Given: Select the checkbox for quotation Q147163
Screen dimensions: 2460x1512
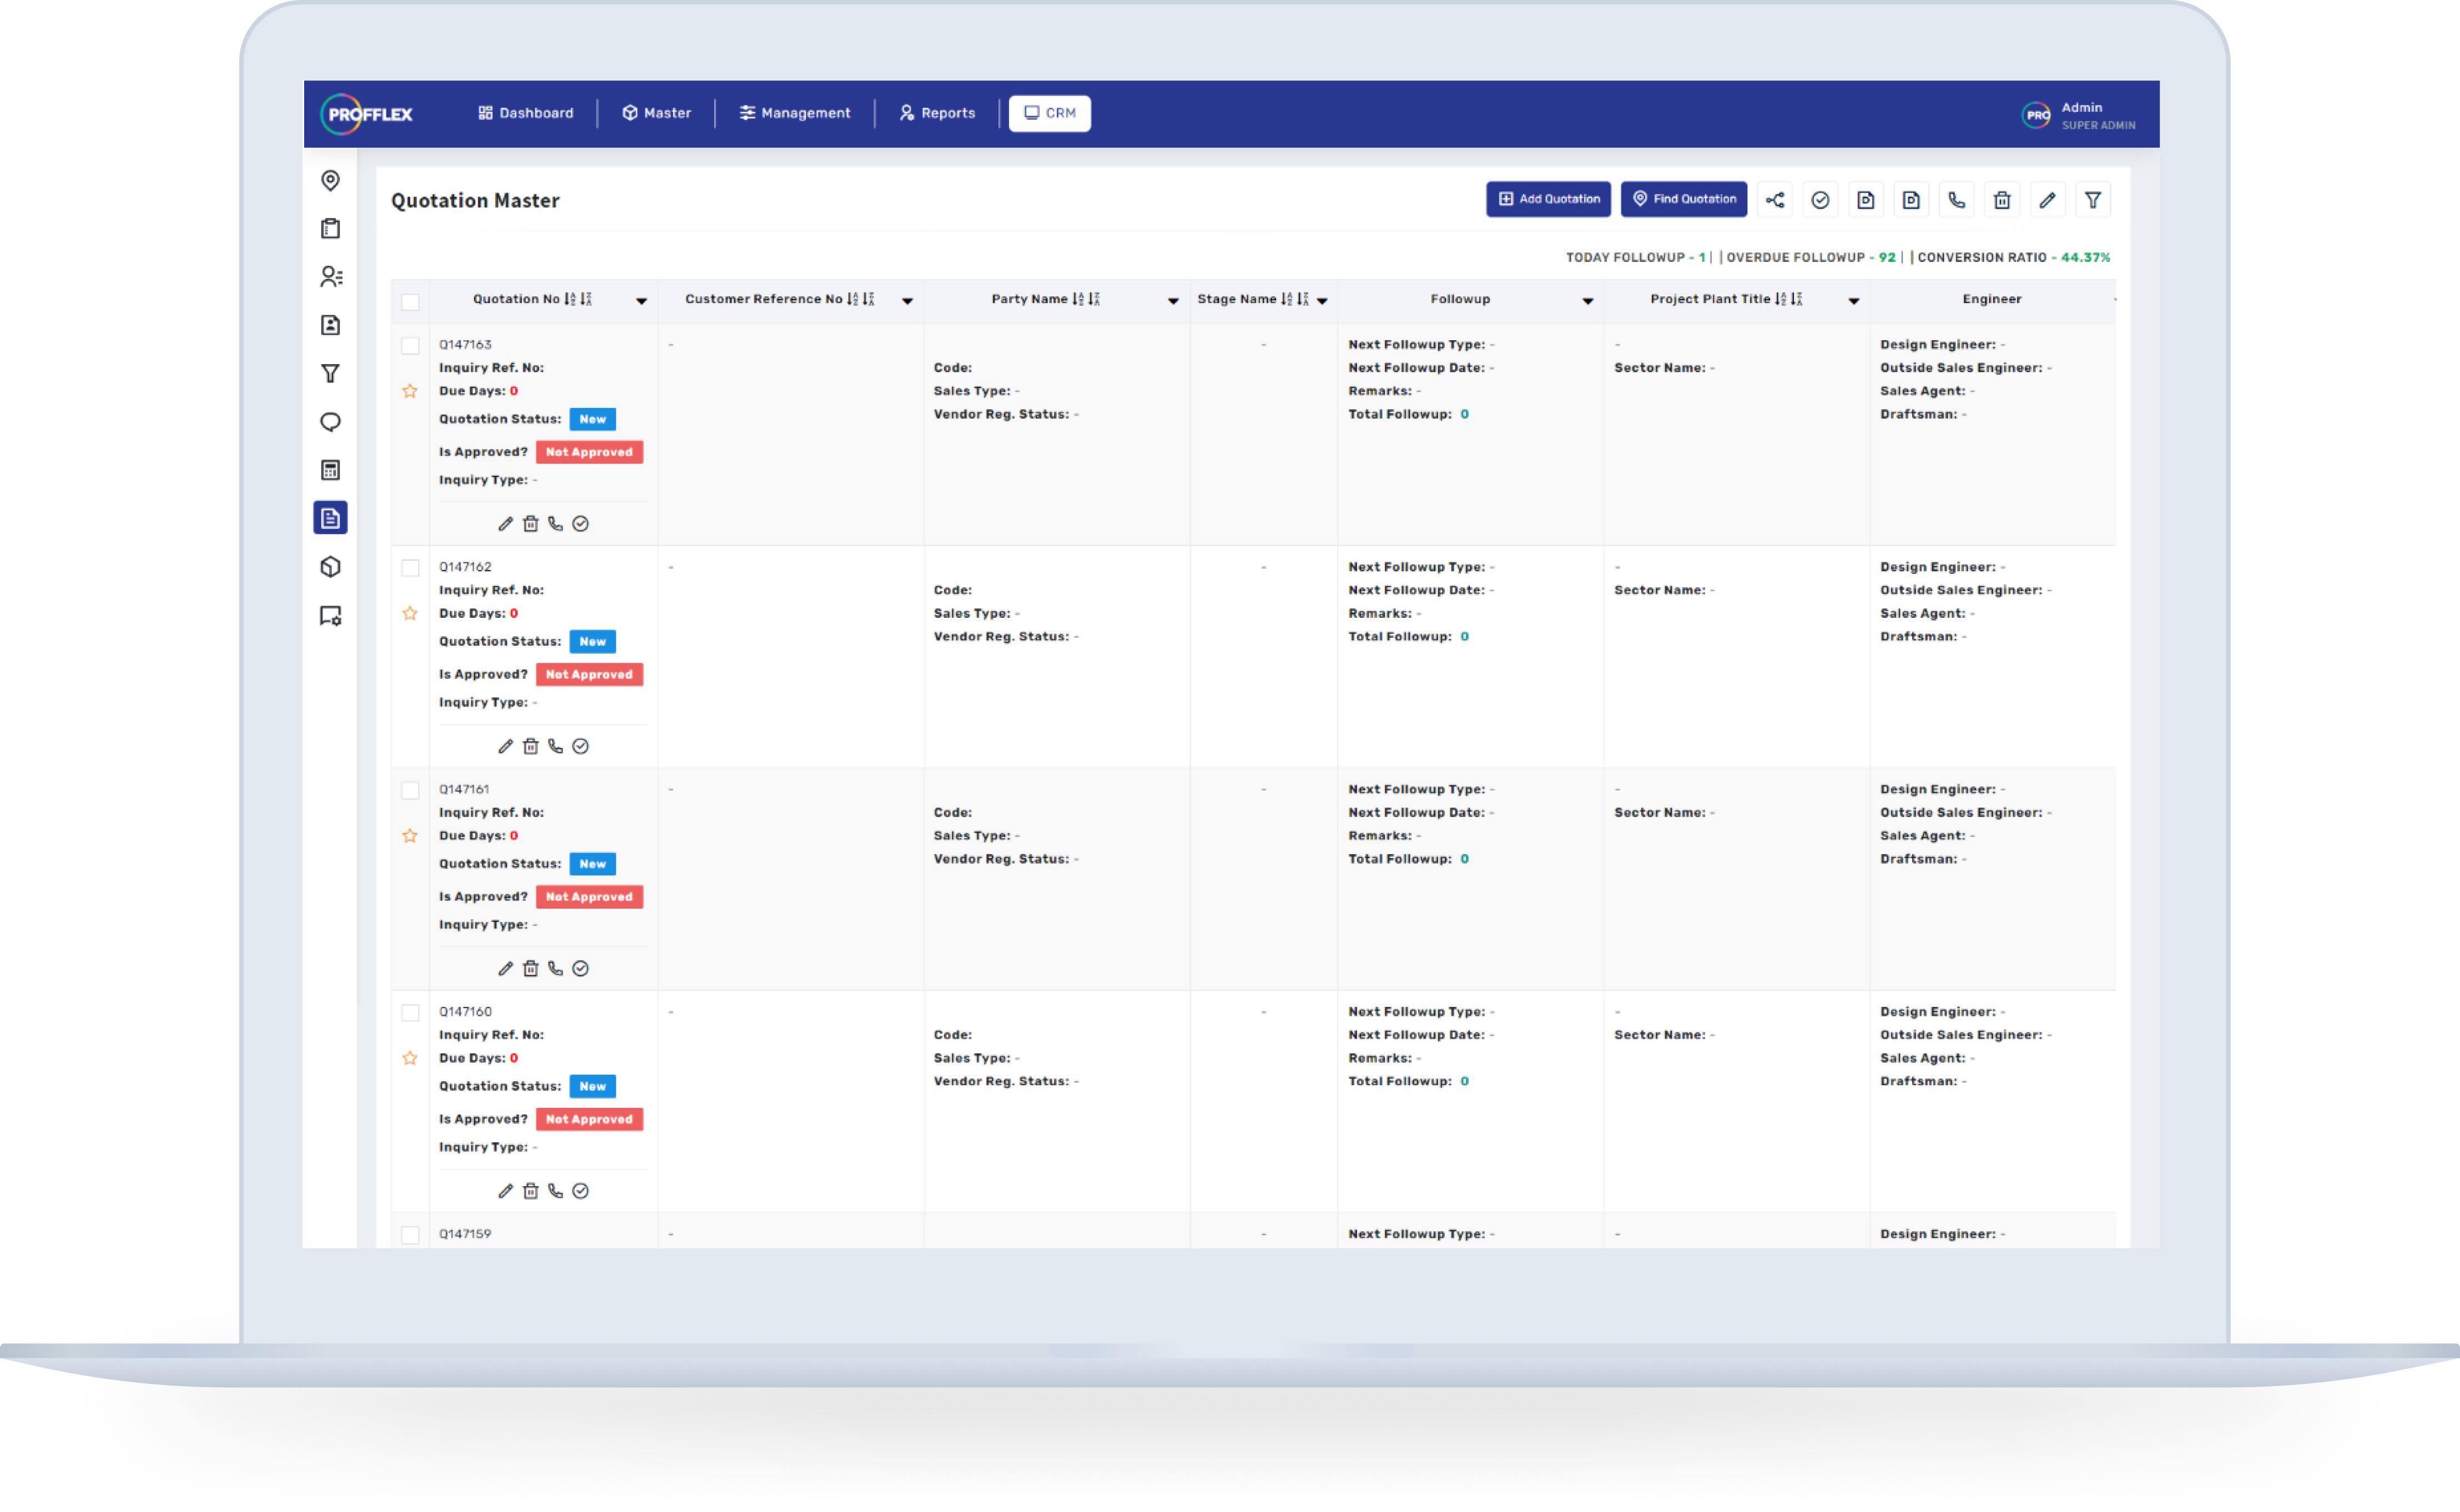Looking at the screenshot, I should 410,346.
